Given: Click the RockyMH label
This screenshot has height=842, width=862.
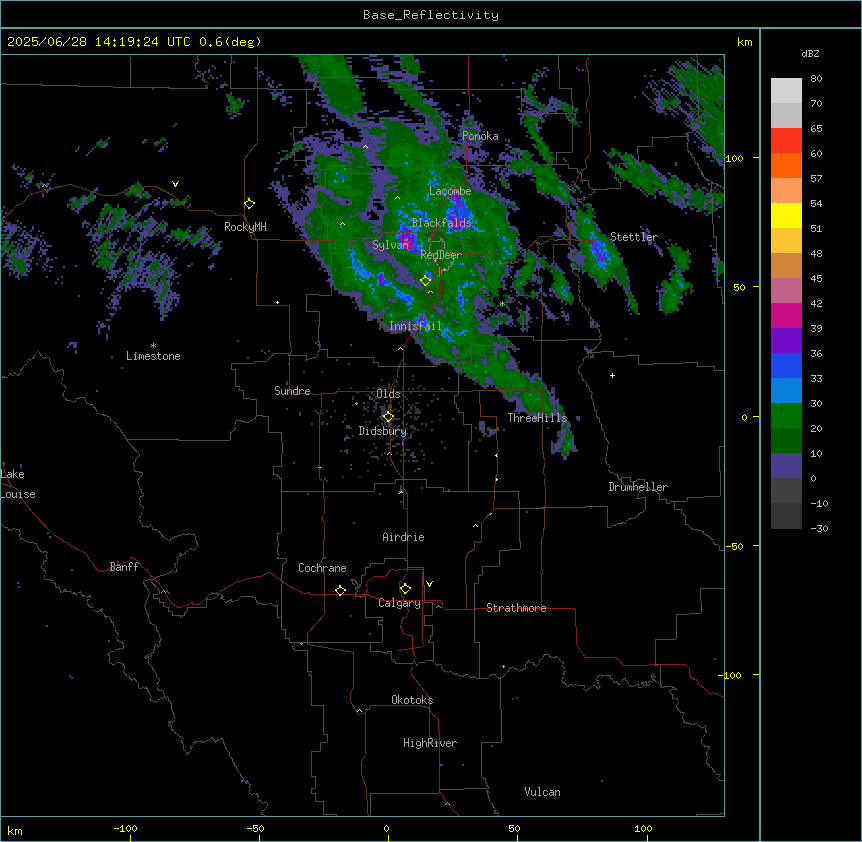Looking at the screenshot, I should (245, 227).
